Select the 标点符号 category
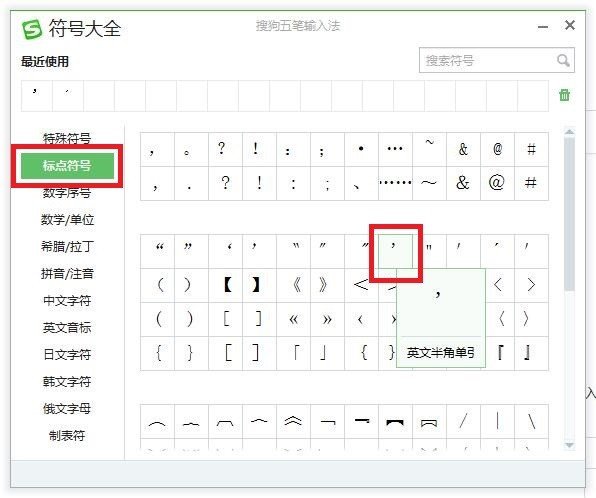Viewport: 596px width, 498px height. coord(67,166)
